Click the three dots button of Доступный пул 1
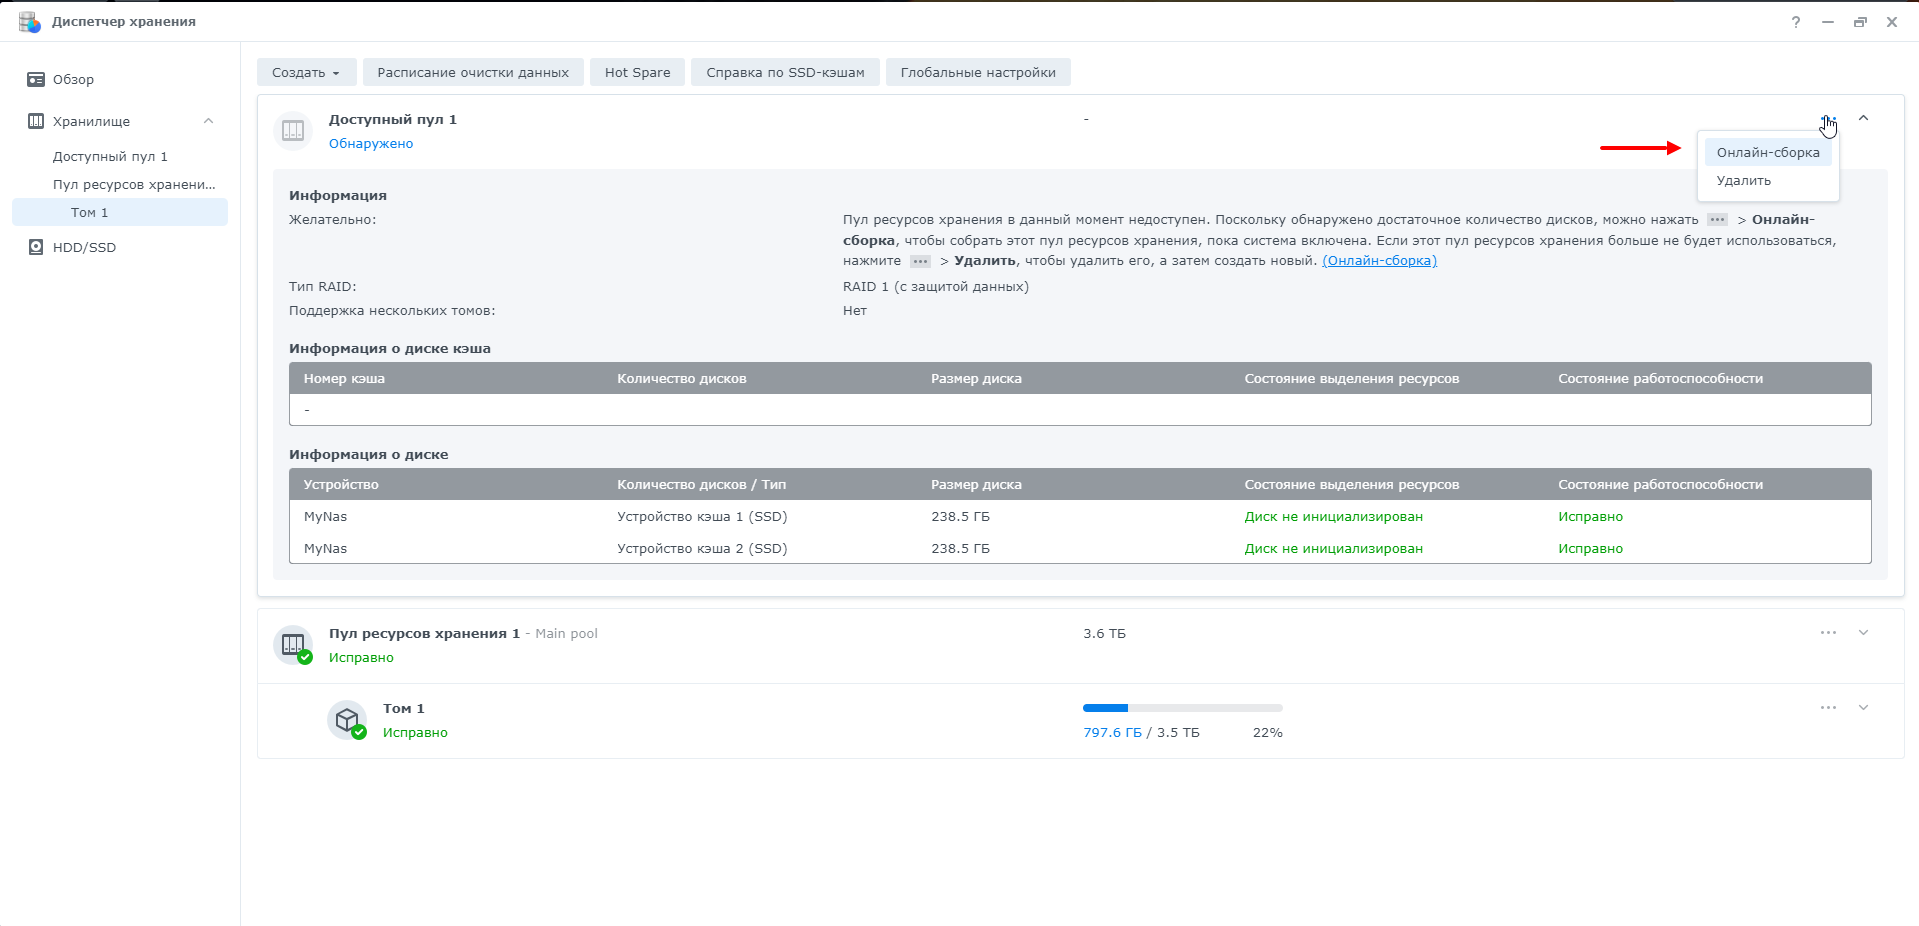This screenshot has width=1919, height=926. pyautogui.click(x=1828, y=119)
